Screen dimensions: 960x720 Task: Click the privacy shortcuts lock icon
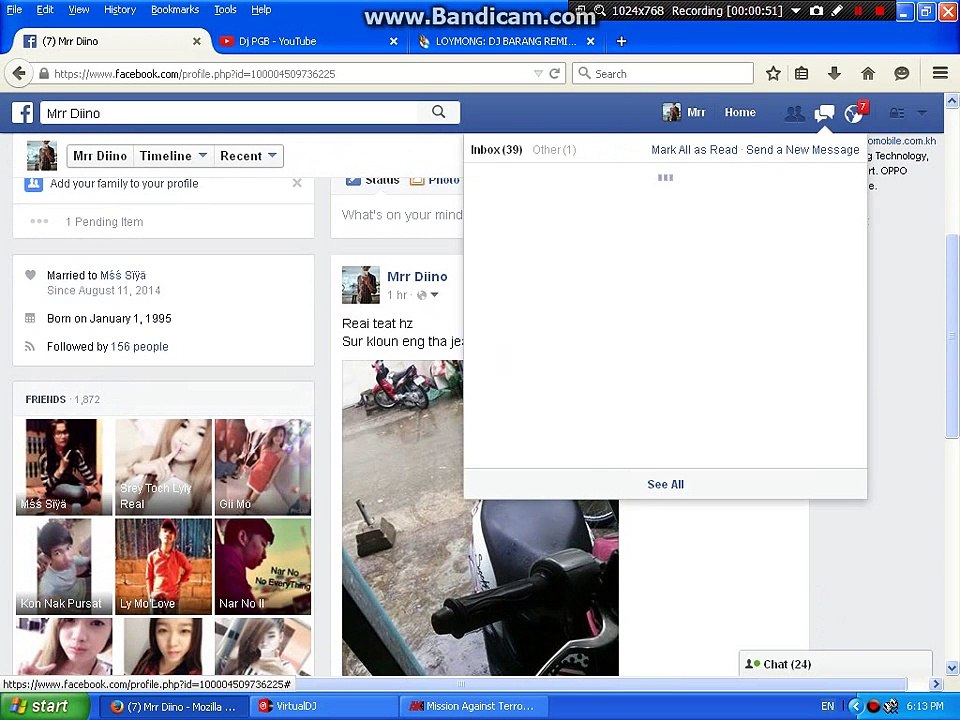[897, 113]
